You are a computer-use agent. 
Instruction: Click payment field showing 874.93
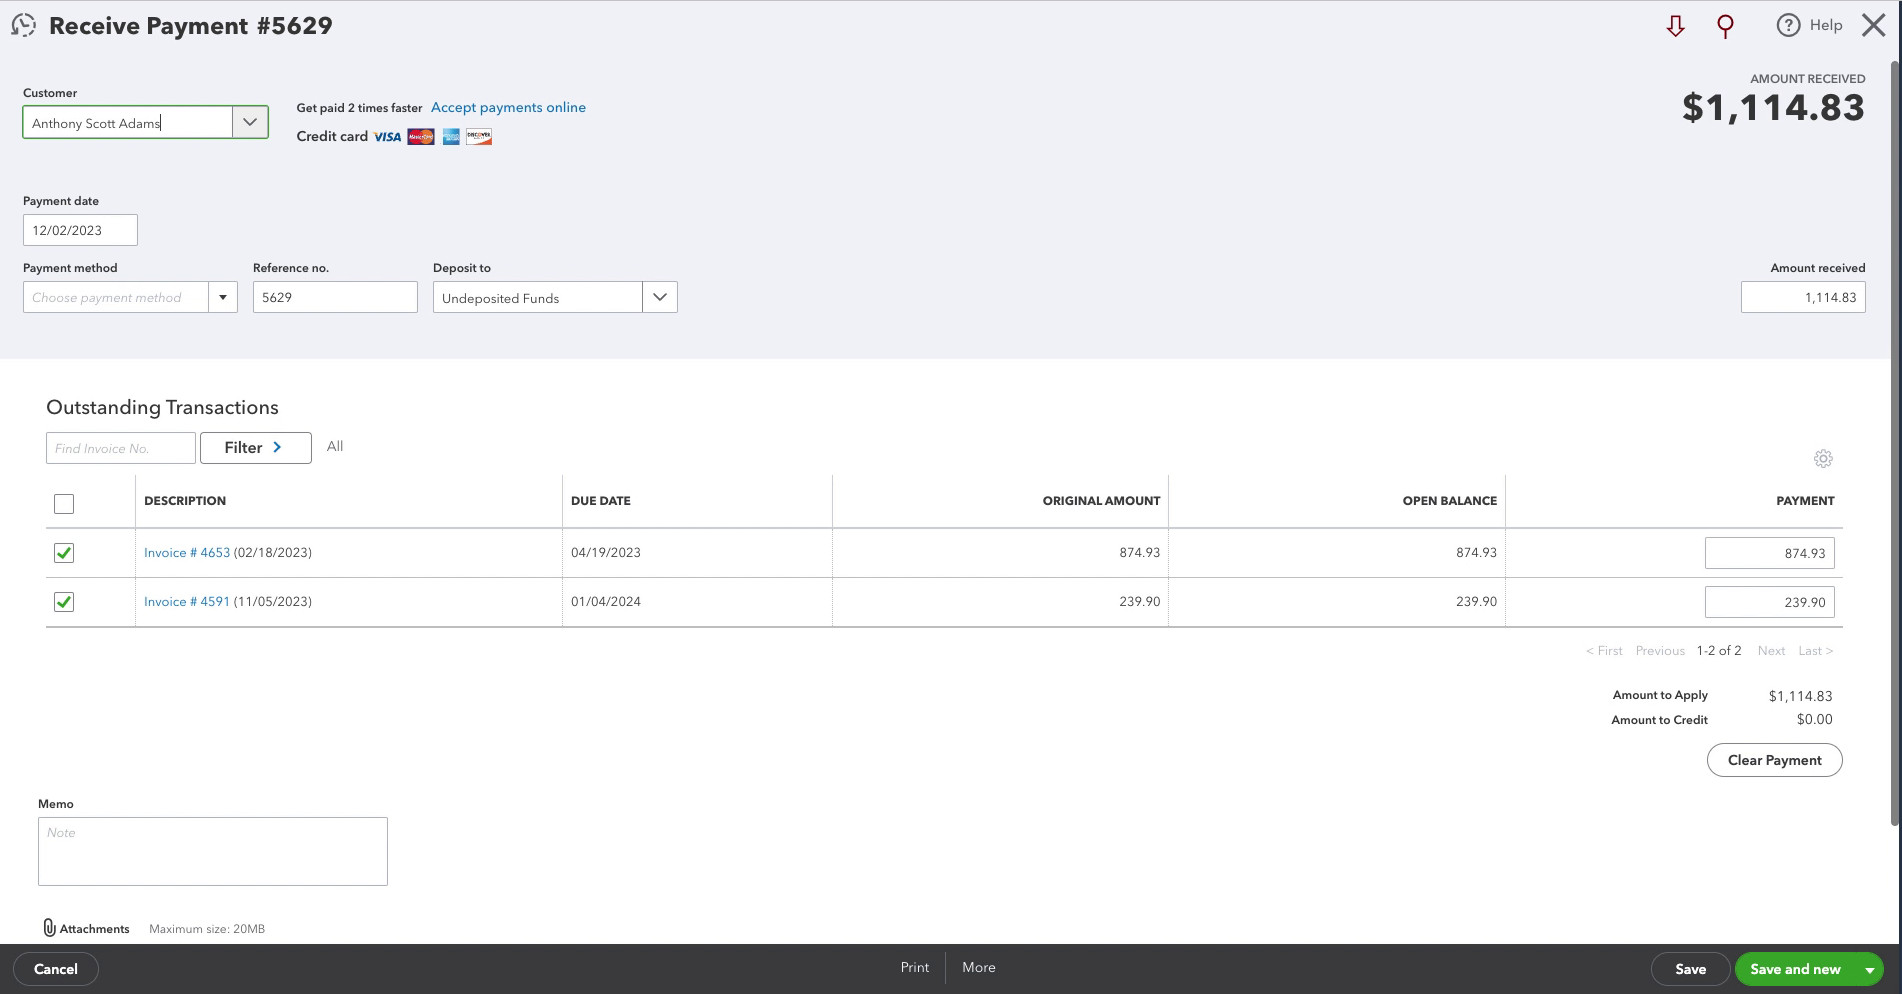[1769, 553]
